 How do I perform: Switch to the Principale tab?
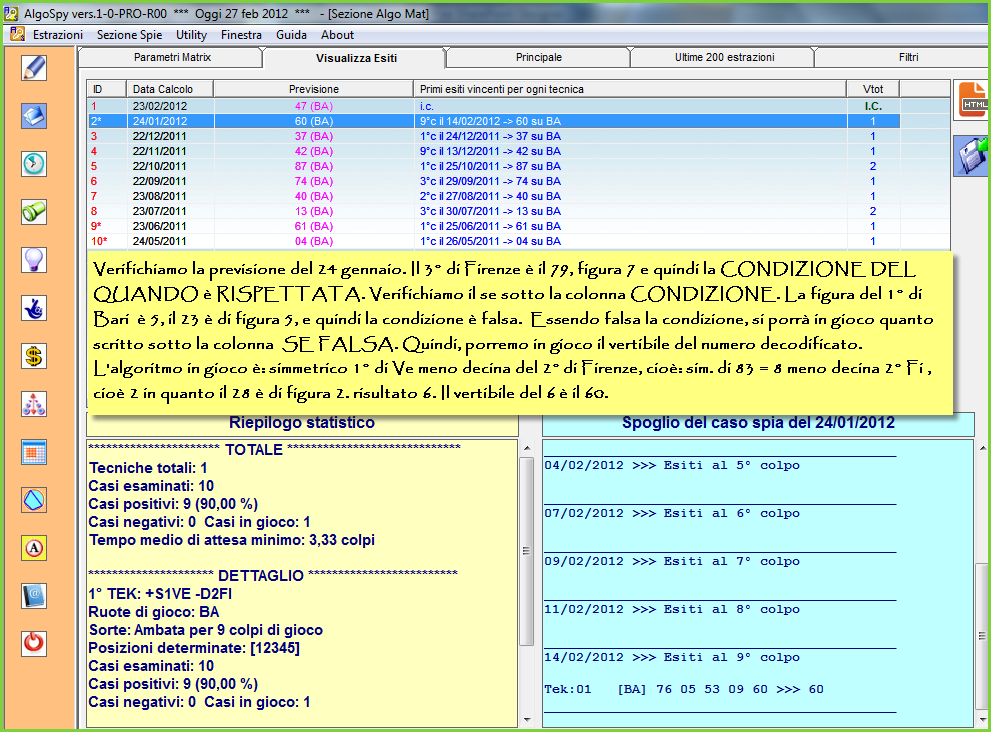(538, 58)
